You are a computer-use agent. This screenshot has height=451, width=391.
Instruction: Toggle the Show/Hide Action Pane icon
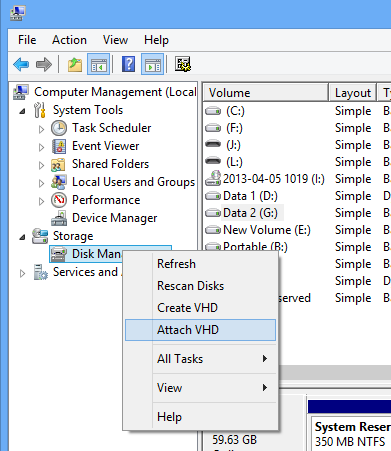[152, 64]
